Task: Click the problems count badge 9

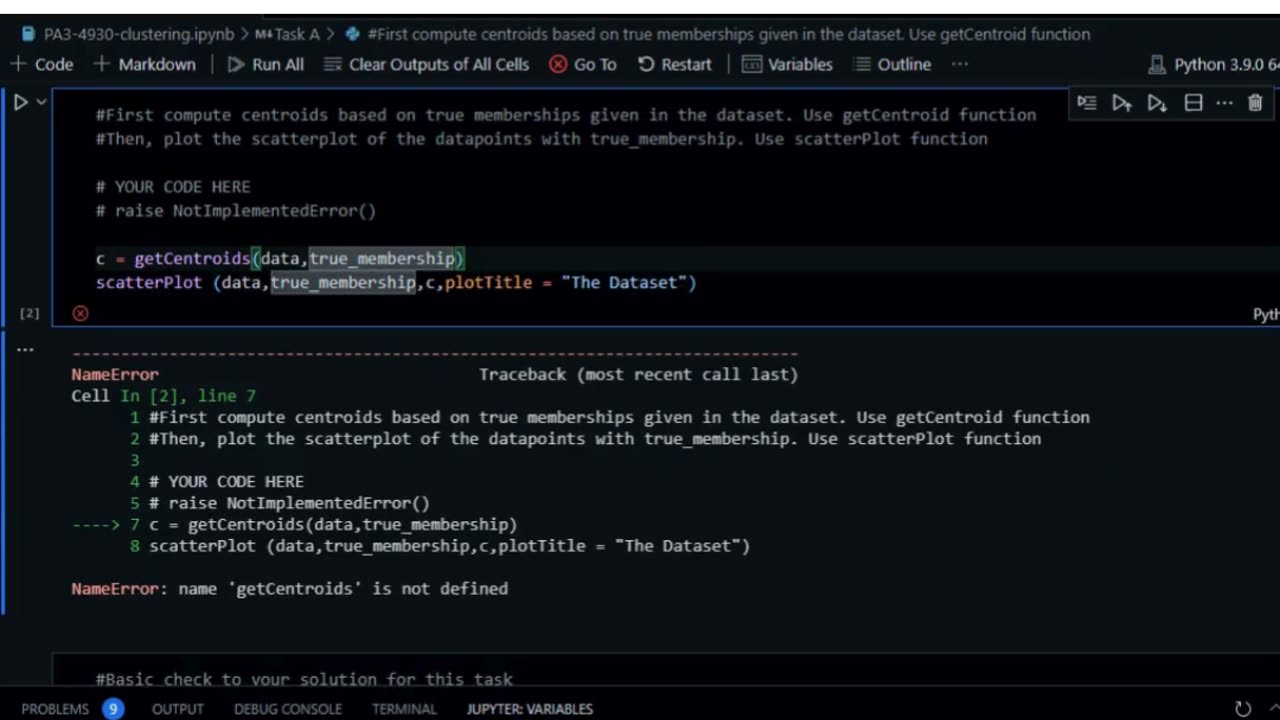Action: pos(113,709)
